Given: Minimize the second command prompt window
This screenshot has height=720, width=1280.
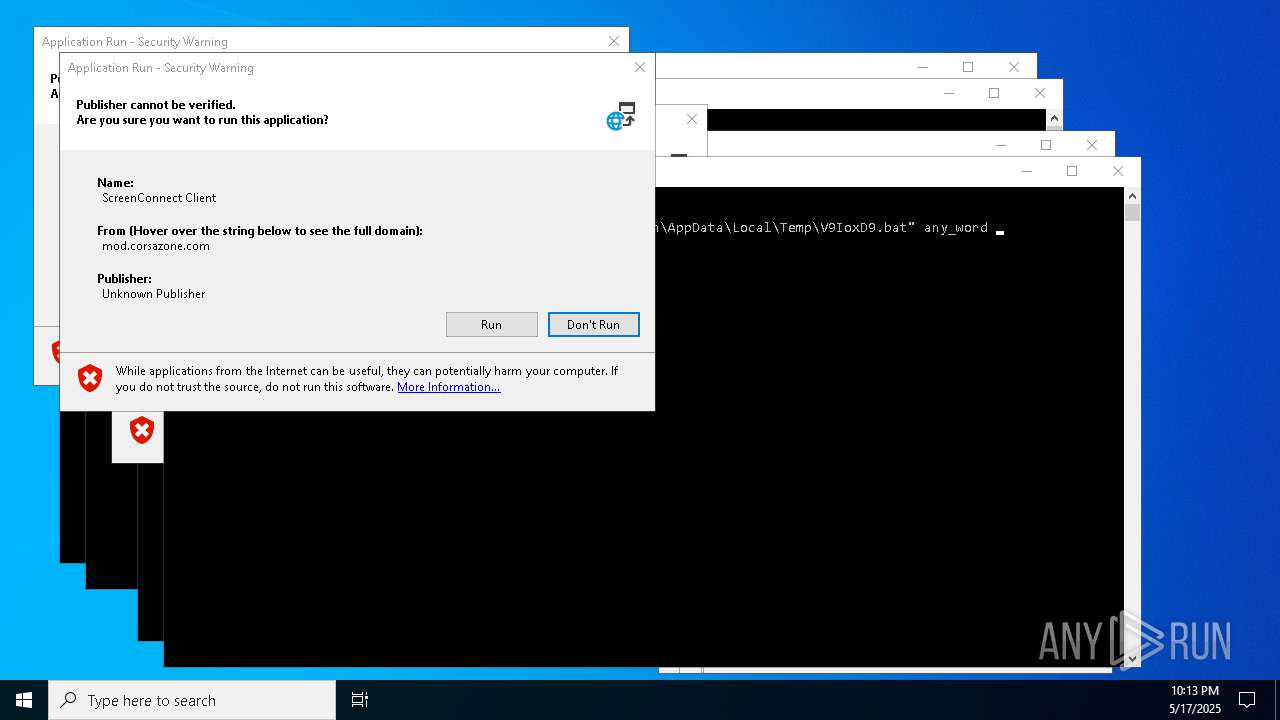Looking at the screenshot, I should pos(1000,145).
